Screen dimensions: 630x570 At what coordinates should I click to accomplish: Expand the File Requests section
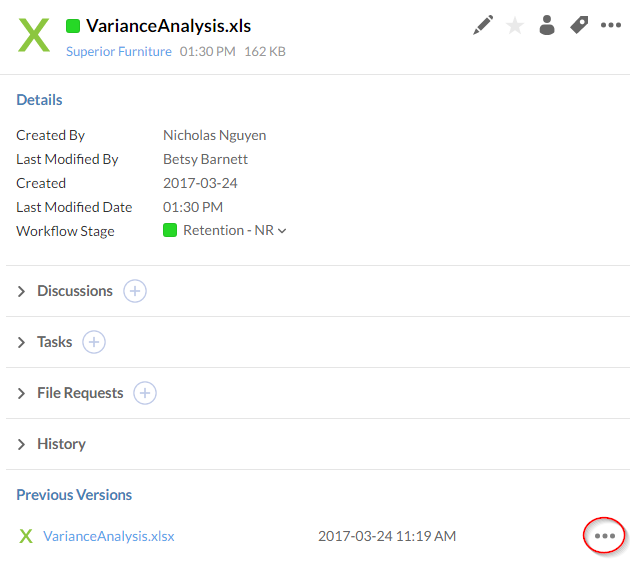80,393
